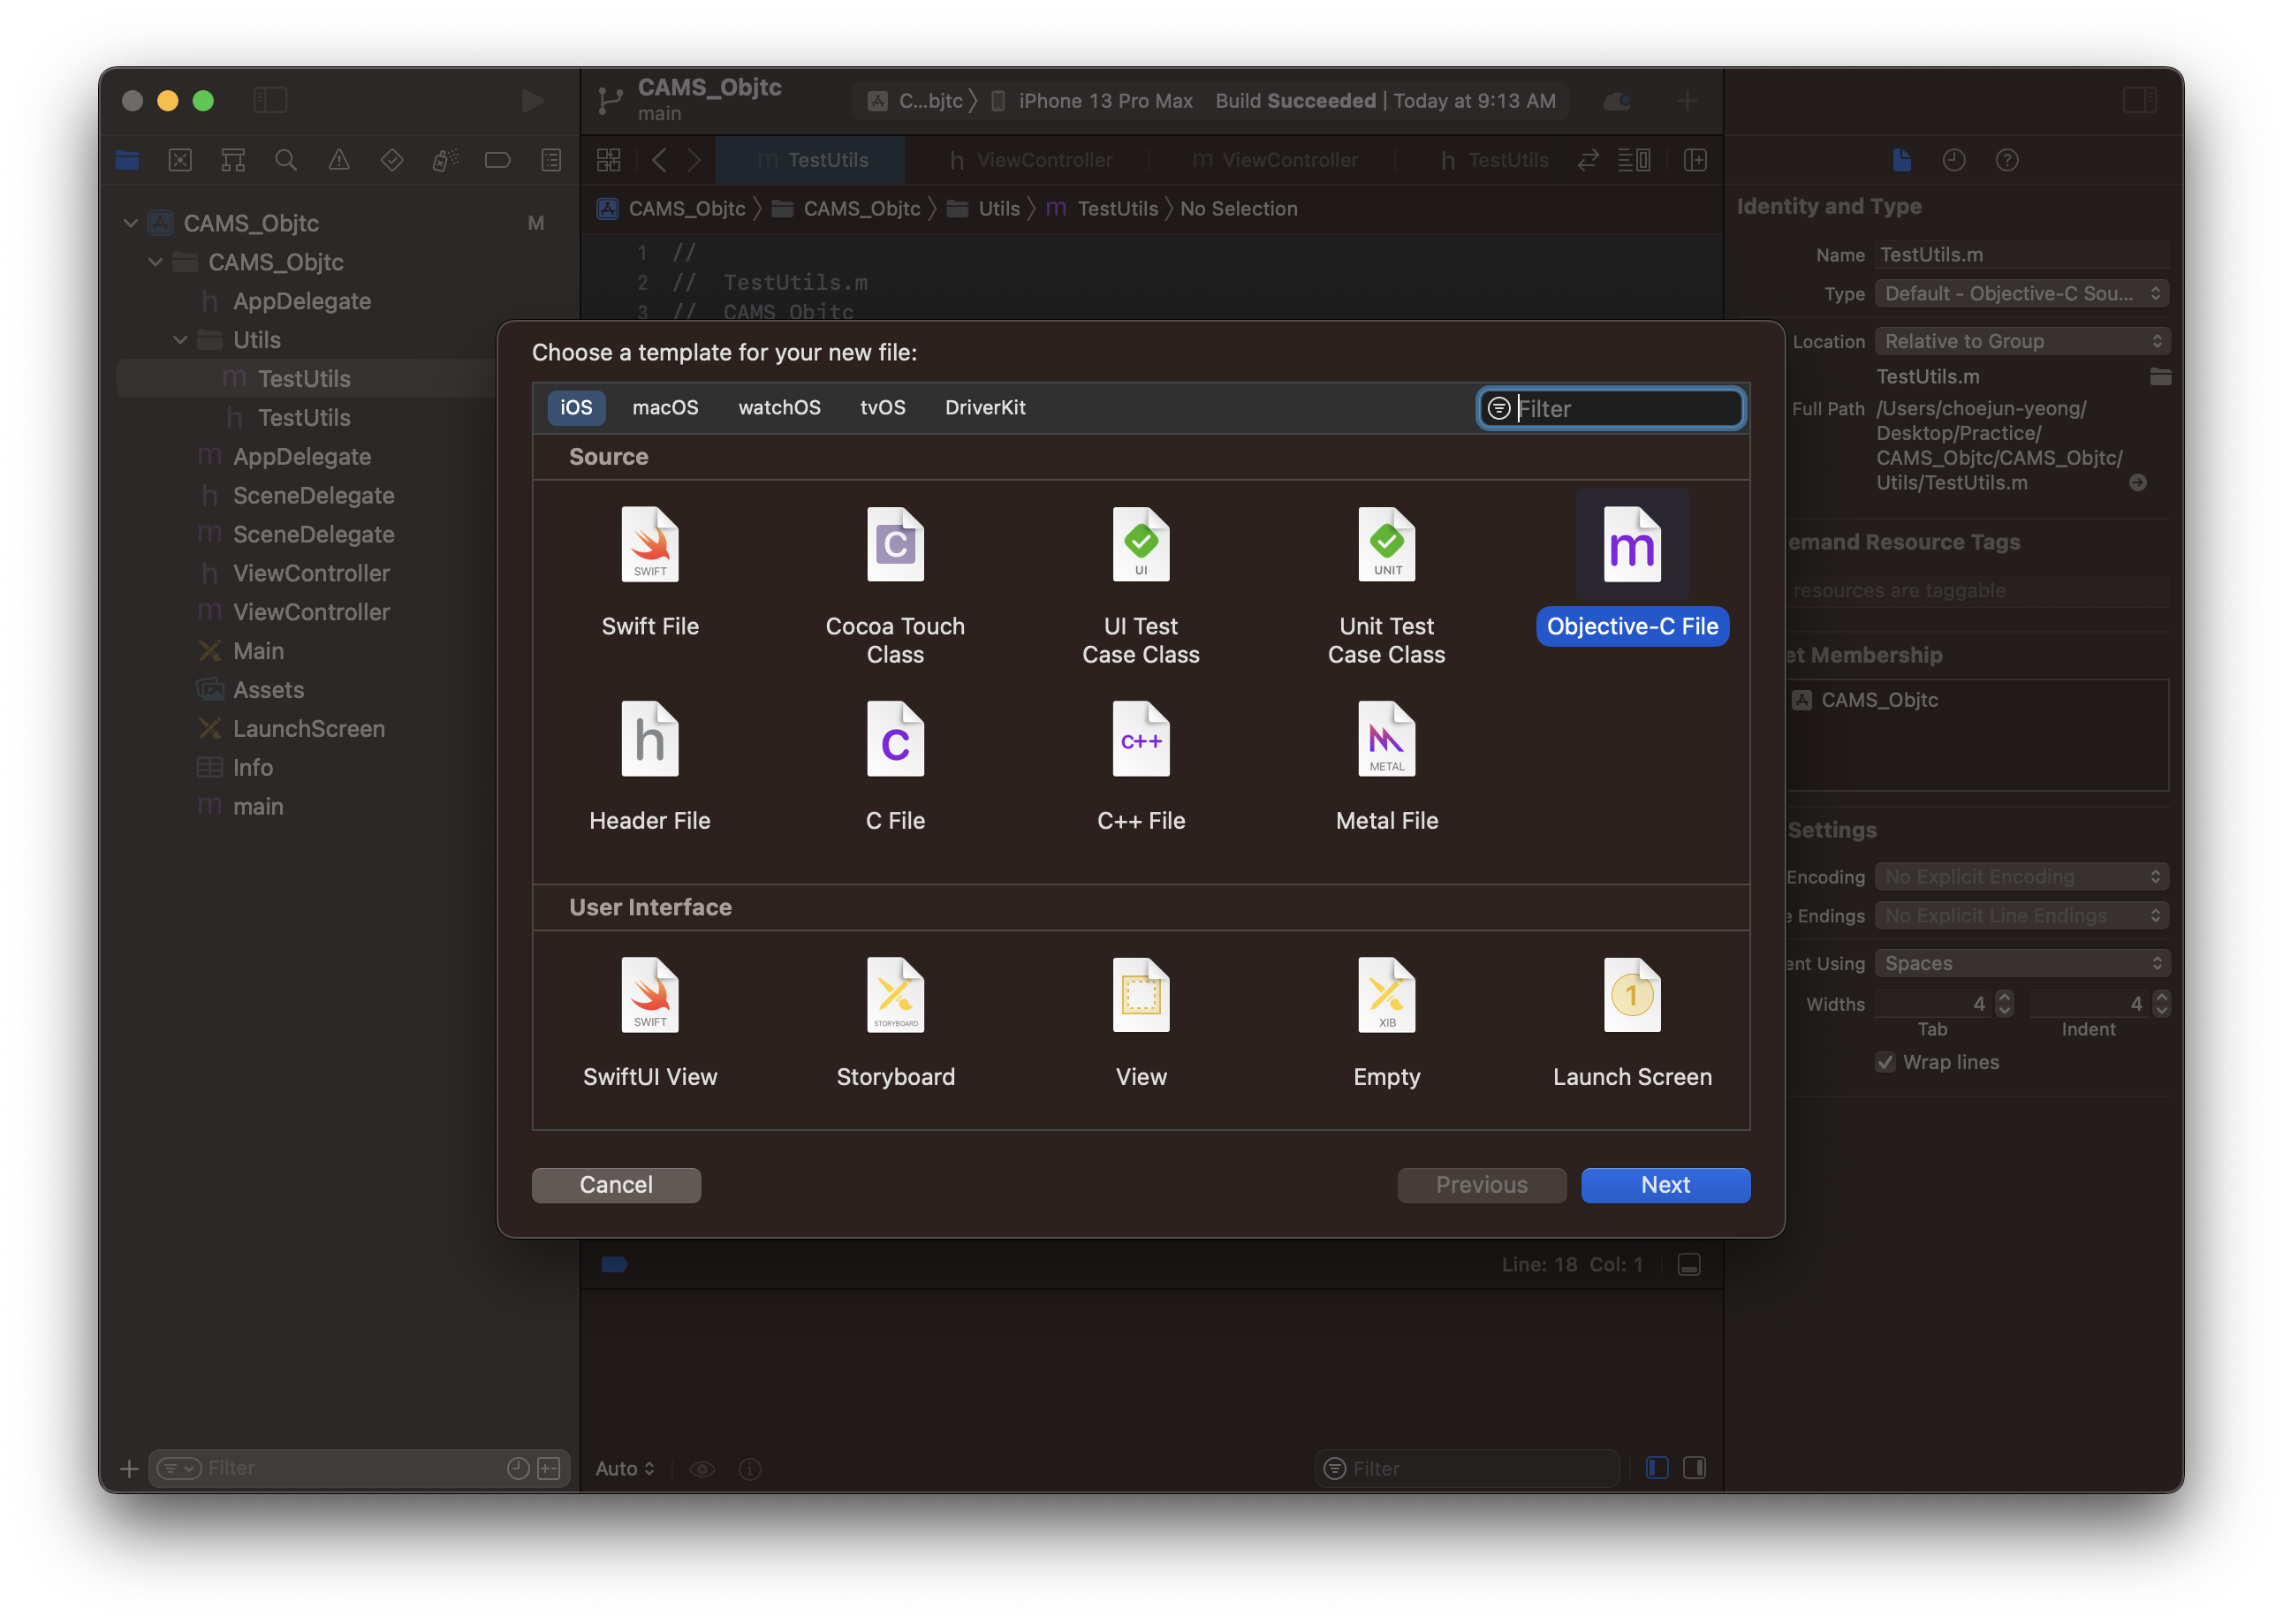Toggle the right inspector panel button
The width and height of the screenshot is (2283, 1624).
(x=2140, y=100)
